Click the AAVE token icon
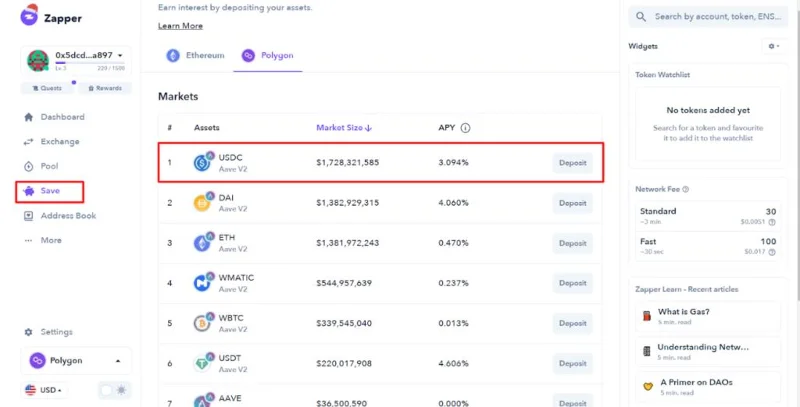The height and width of the screenshot is (407, 800). click(x=204, y=401)
